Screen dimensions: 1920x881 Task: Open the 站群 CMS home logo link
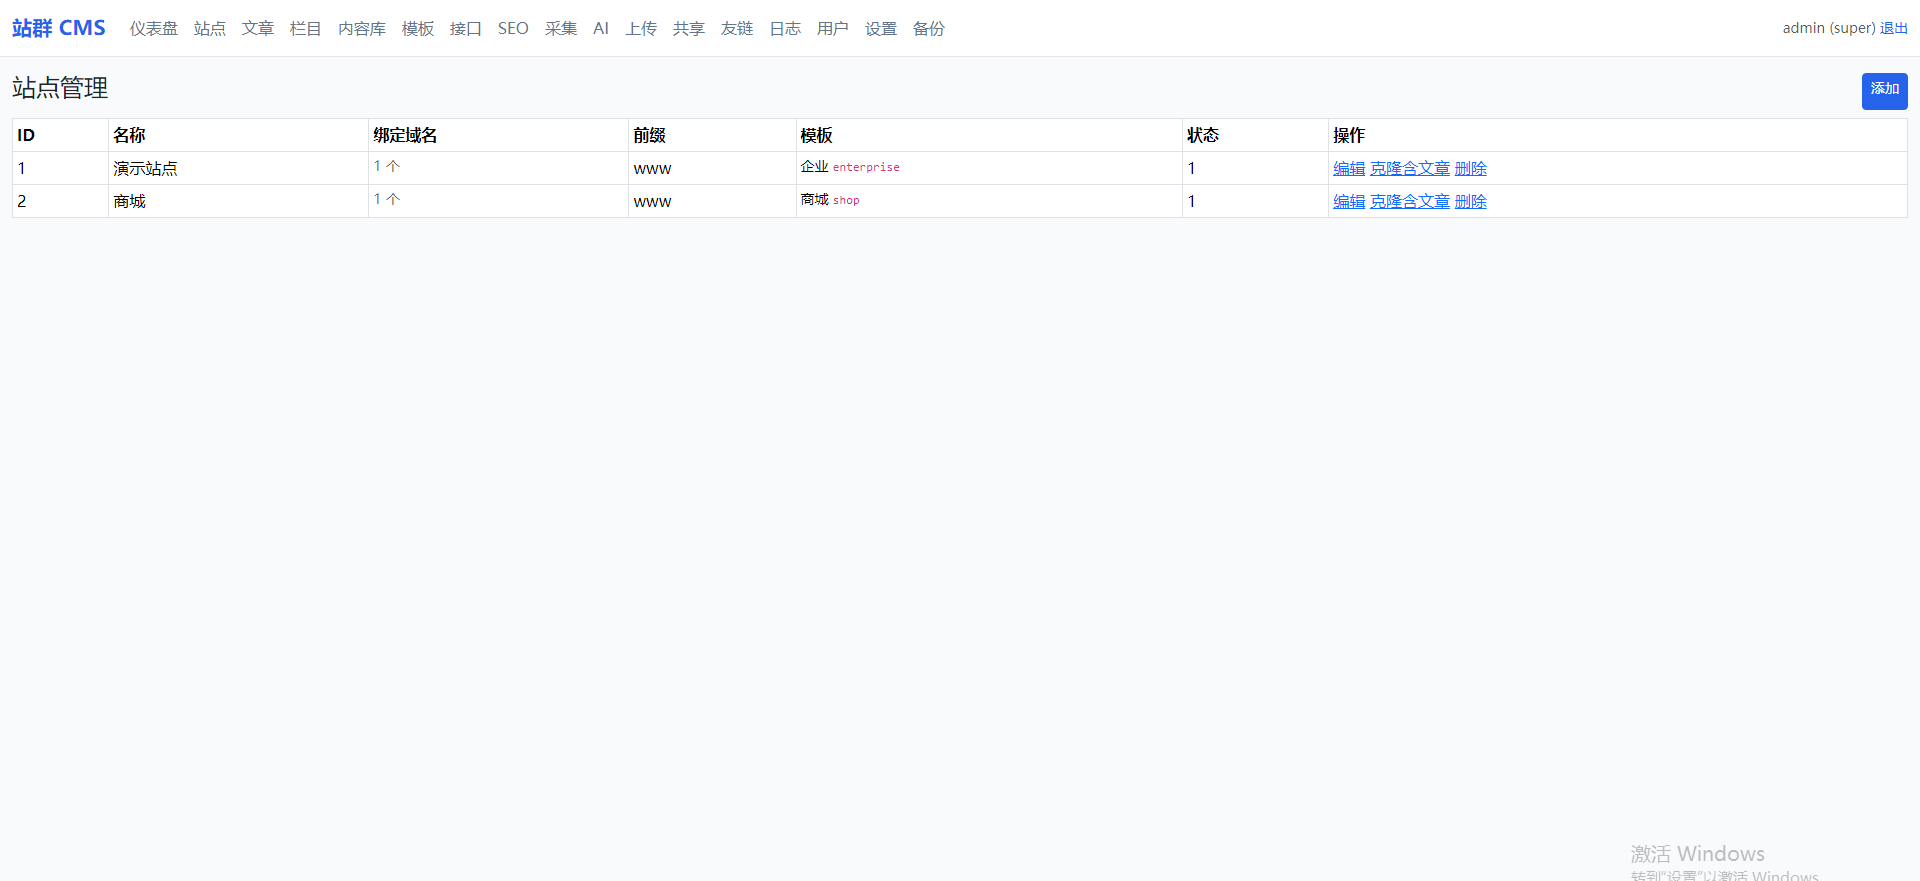click(59, 28)
